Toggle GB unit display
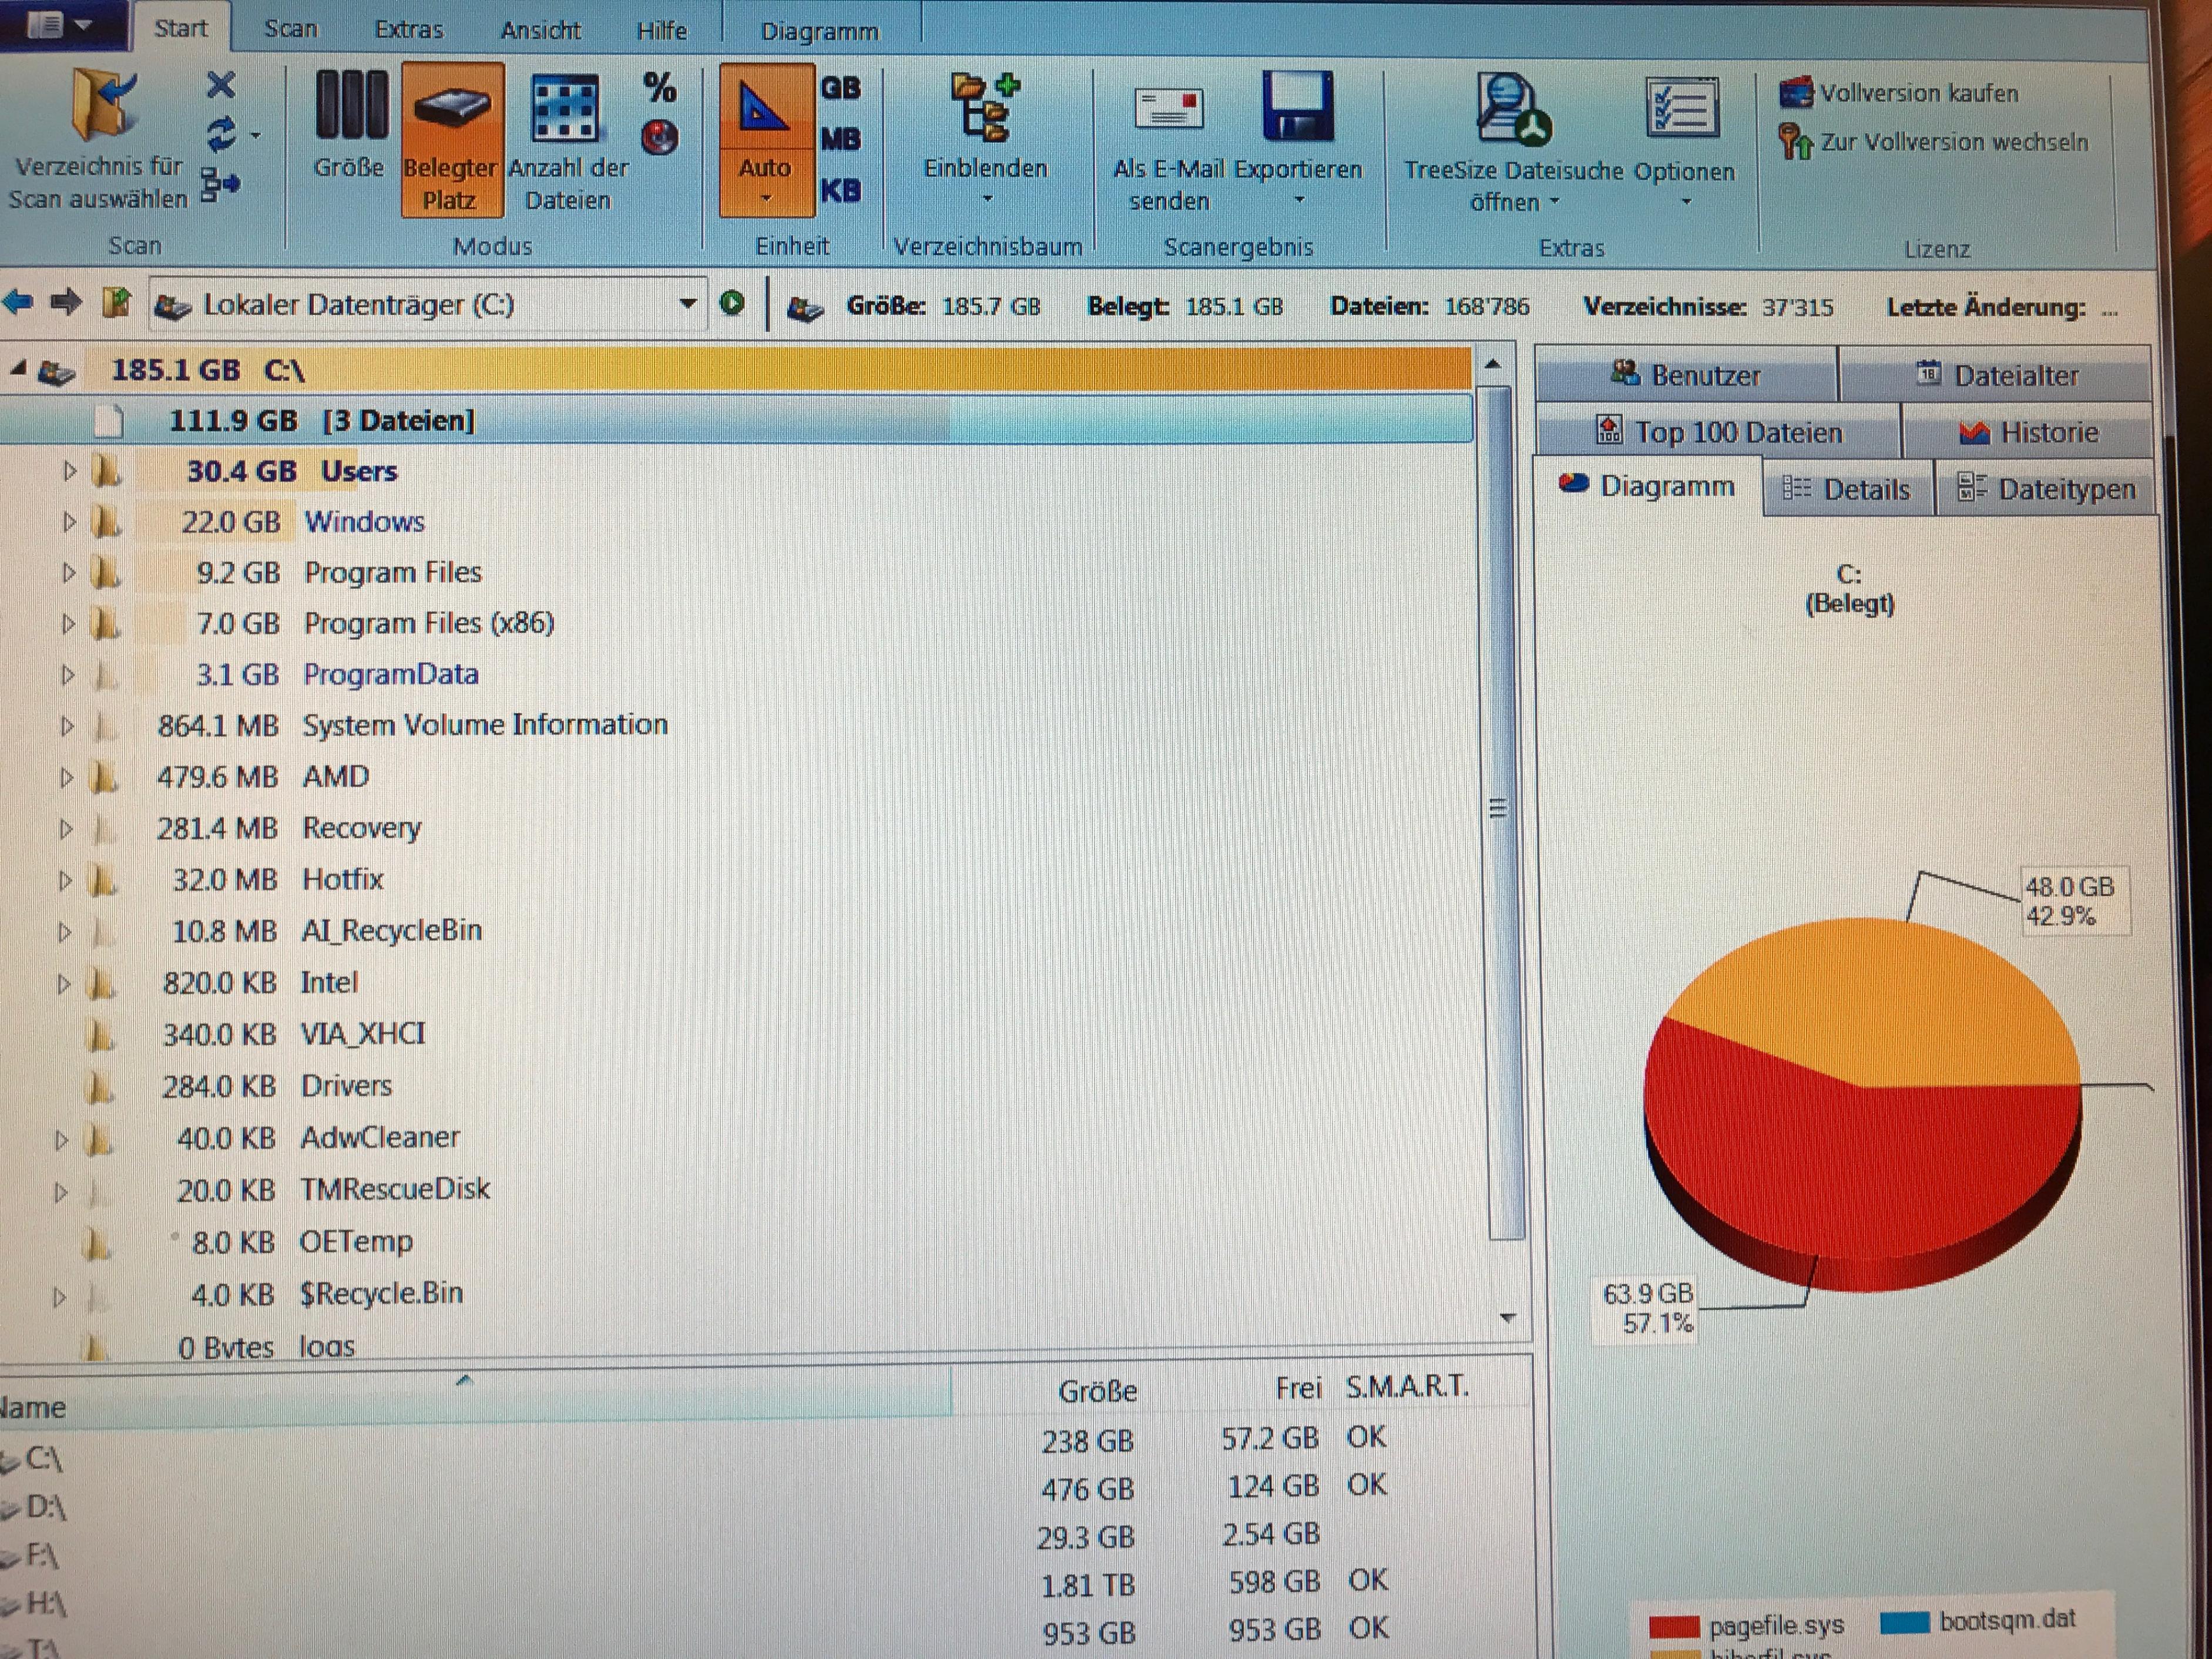The height and width of the screenshot is (1659, 2212). [840, 88]
